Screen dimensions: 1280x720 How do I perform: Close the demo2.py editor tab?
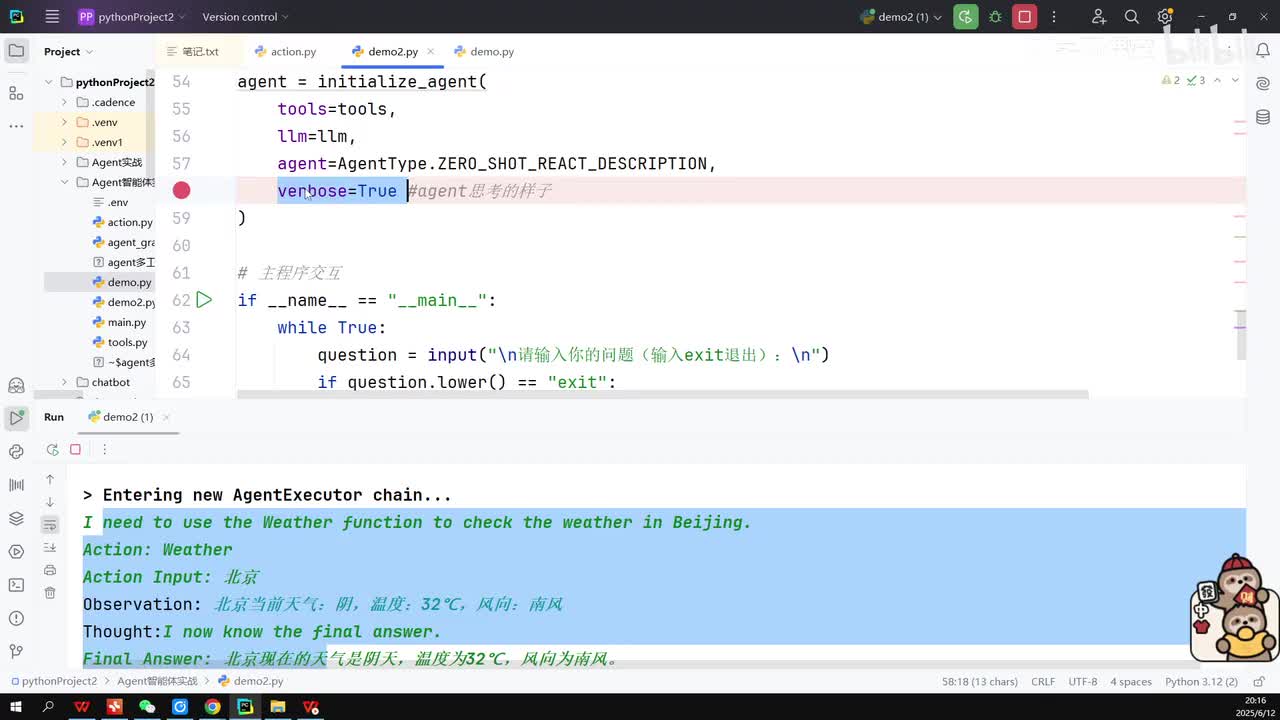(430, 52)
